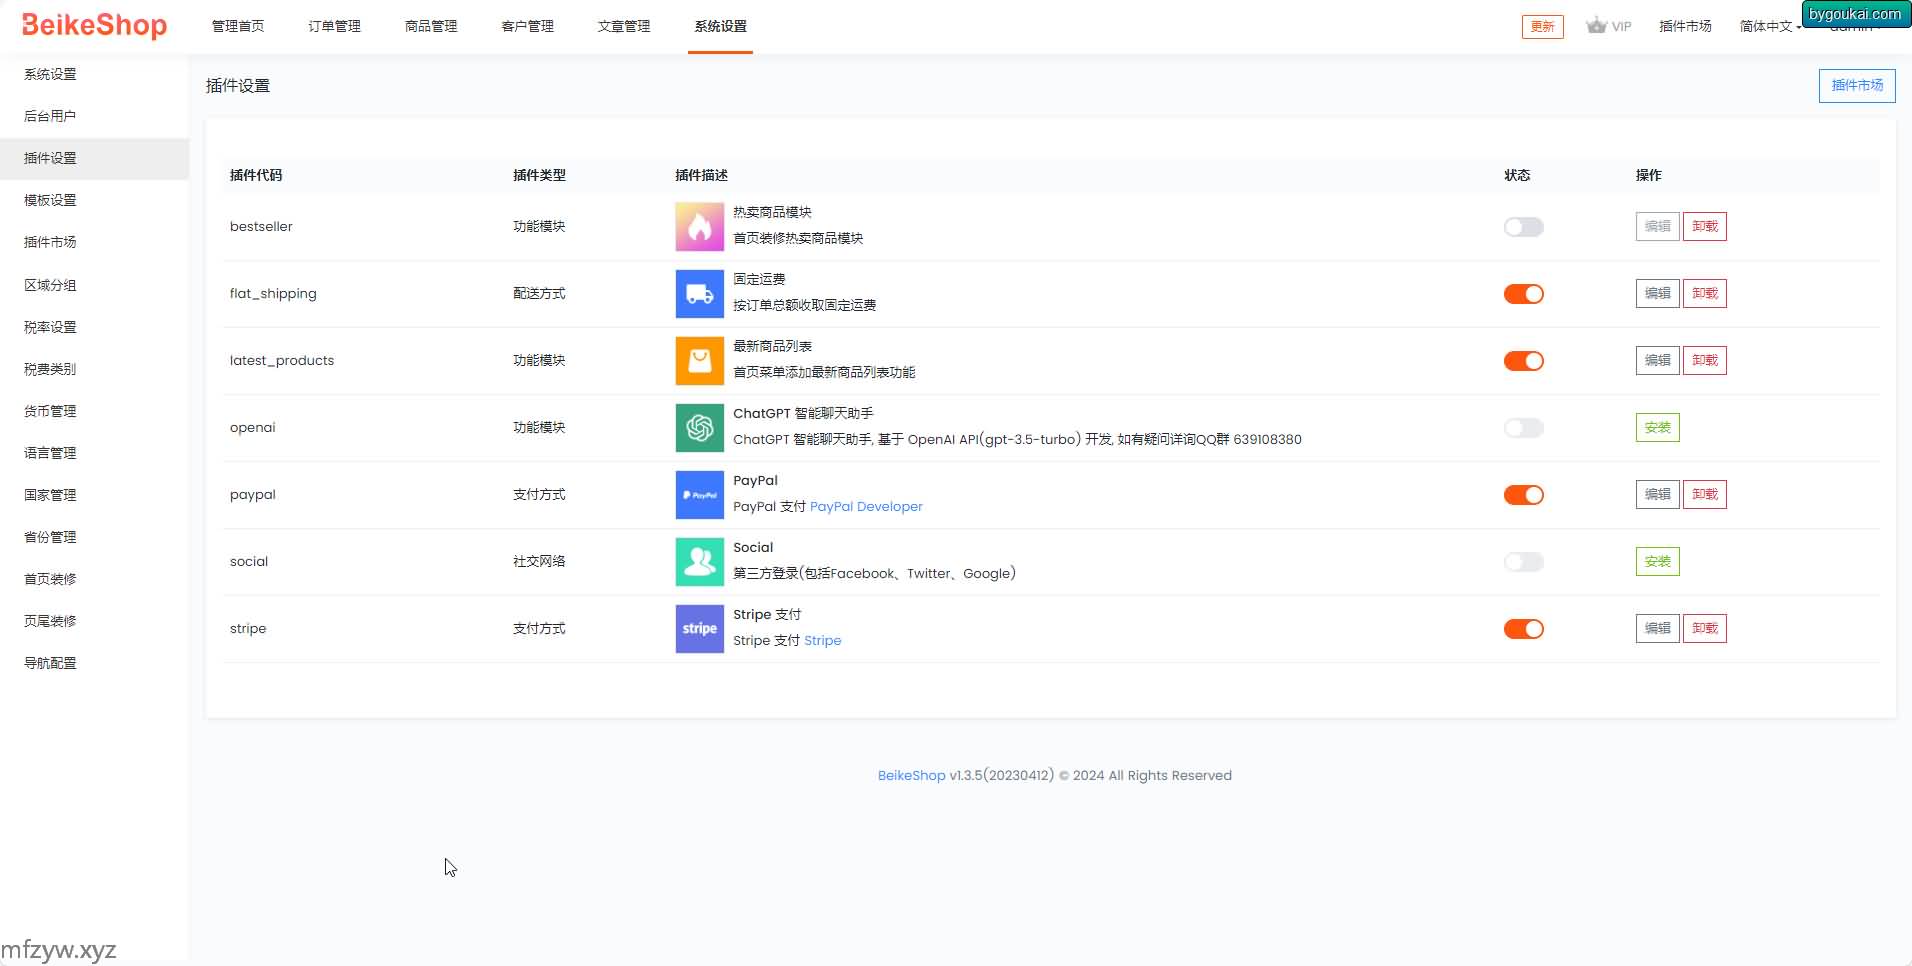1912x966 pixels.
Task: Disable the flat_shipping plugin switch
Action: point(1523,294)
